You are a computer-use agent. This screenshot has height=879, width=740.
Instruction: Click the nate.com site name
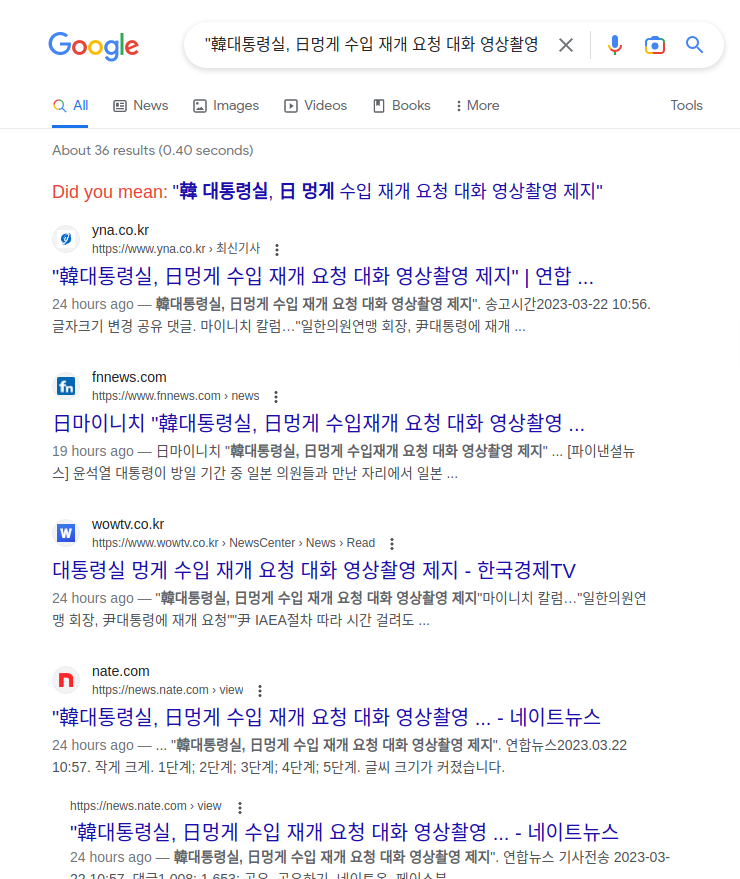pyautogui.click(x=121, y=671)
